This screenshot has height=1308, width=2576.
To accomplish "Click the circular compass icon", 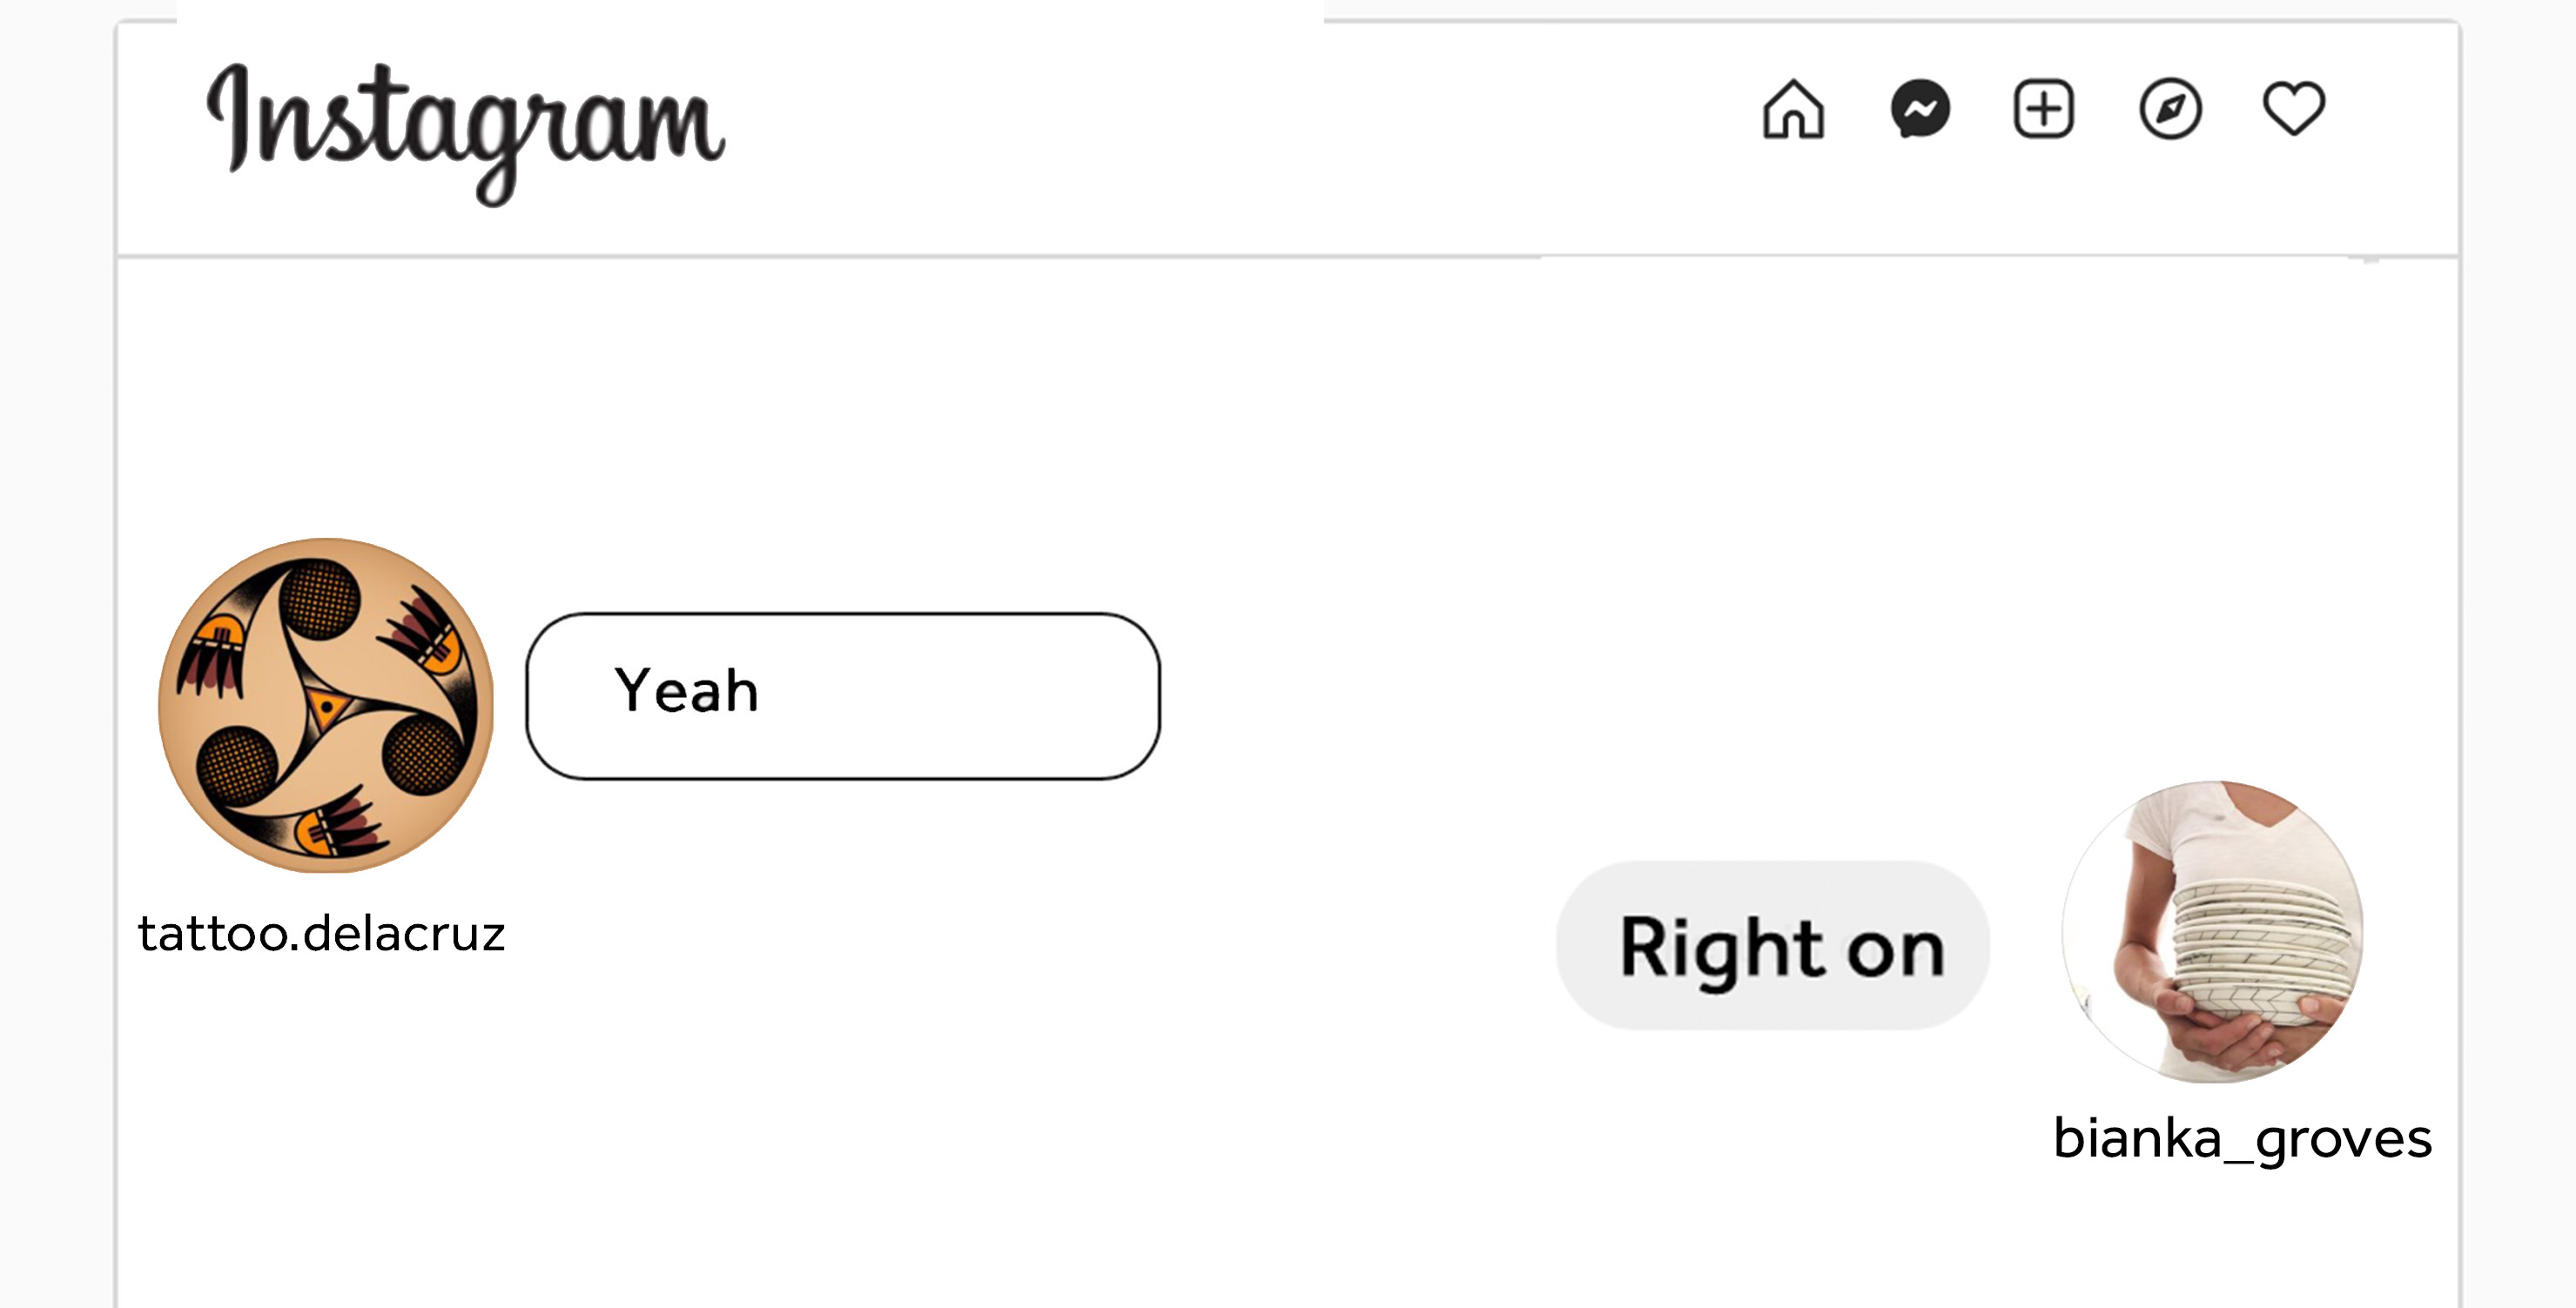I will (2169, 109).
